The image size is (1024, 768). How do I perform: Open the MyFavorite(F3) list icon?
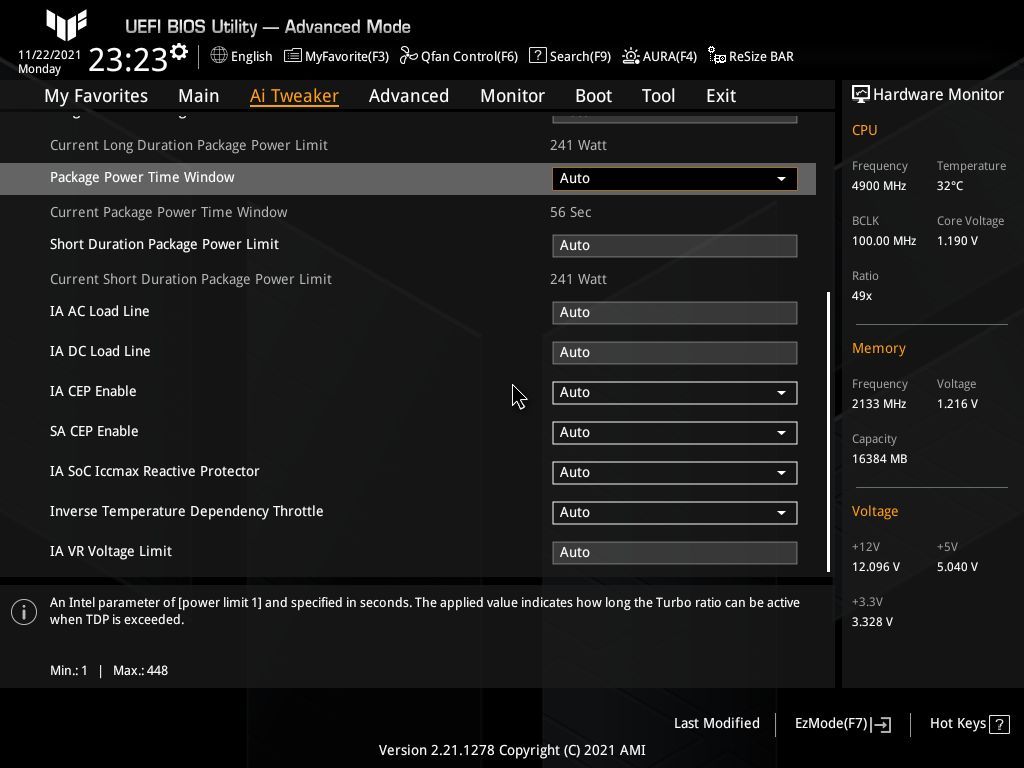tap(293, 56)
